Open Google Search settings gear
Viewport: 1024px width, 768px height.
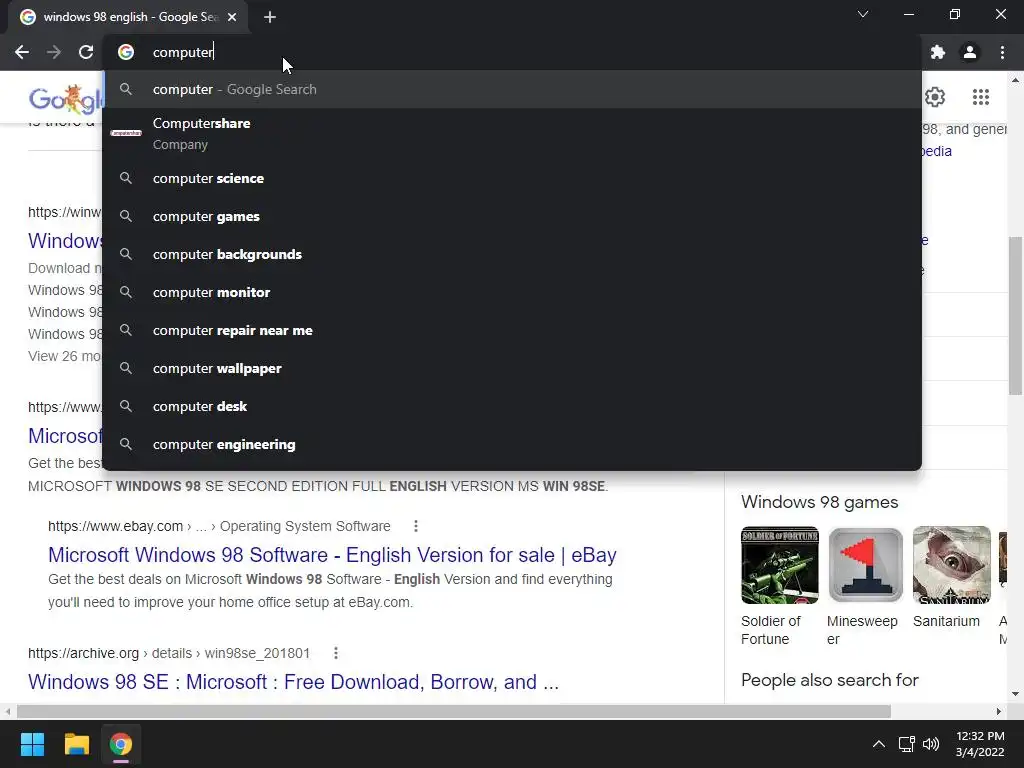935,97
